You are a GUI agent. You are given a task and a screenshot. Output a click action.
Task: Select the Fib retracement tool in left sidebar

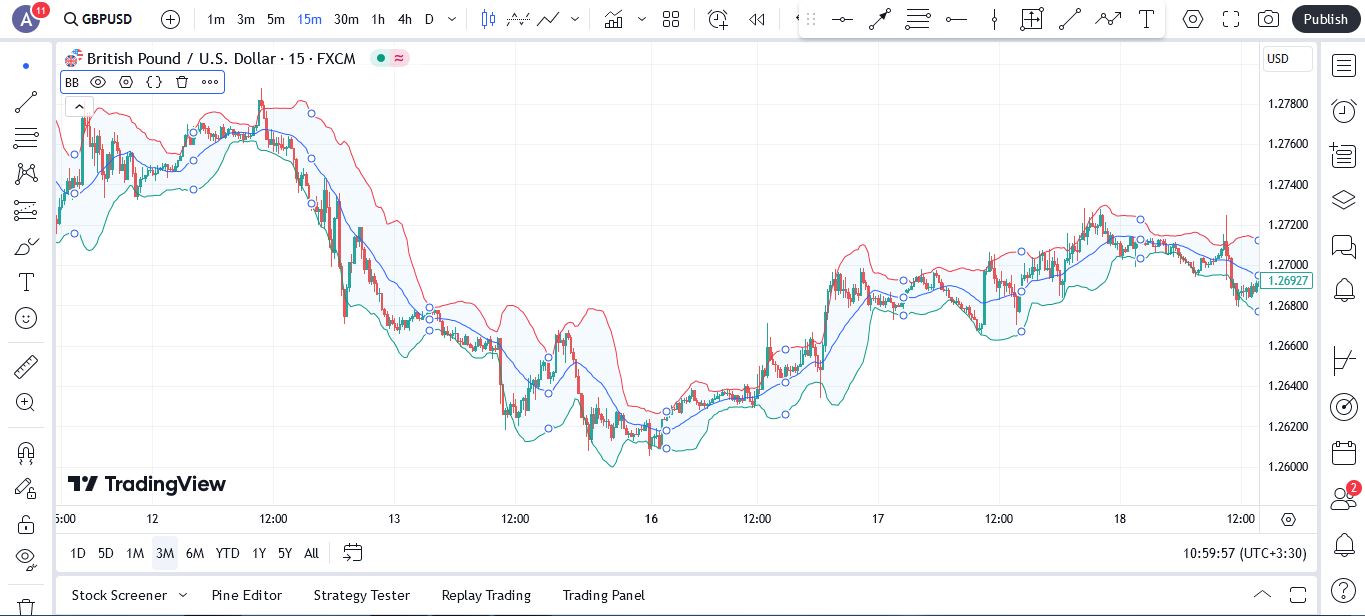pos(26,137)
